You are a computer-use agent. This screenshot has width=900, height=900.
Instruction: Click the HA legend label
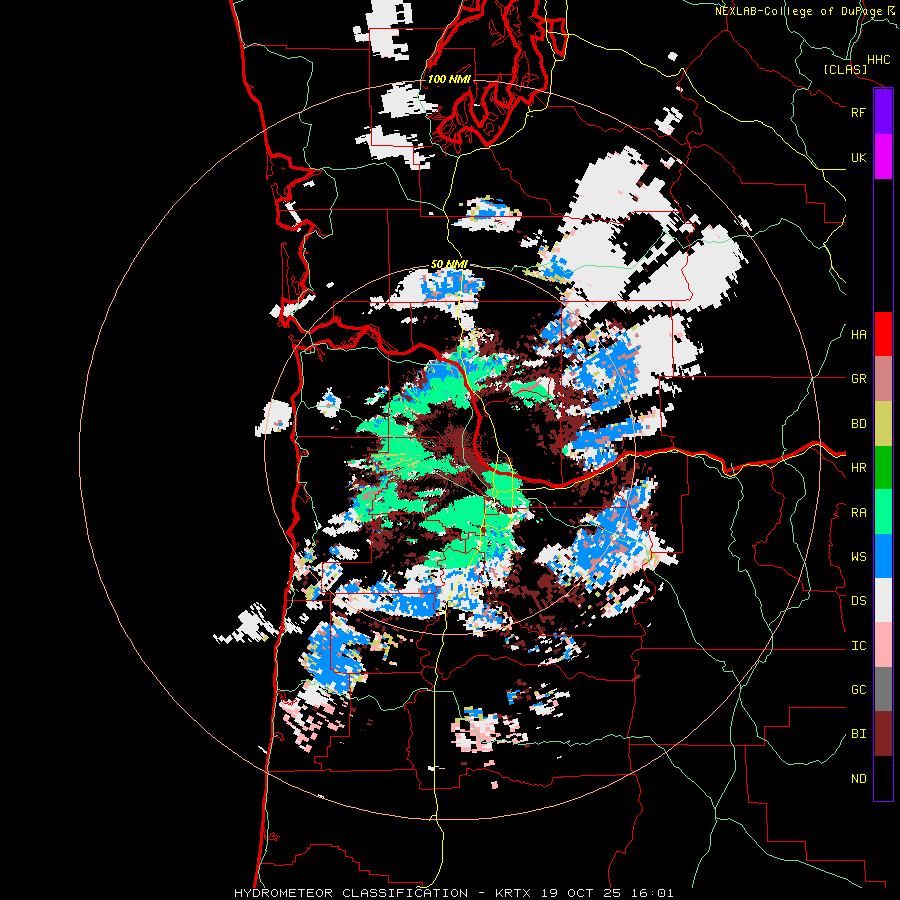click(858, 335)
